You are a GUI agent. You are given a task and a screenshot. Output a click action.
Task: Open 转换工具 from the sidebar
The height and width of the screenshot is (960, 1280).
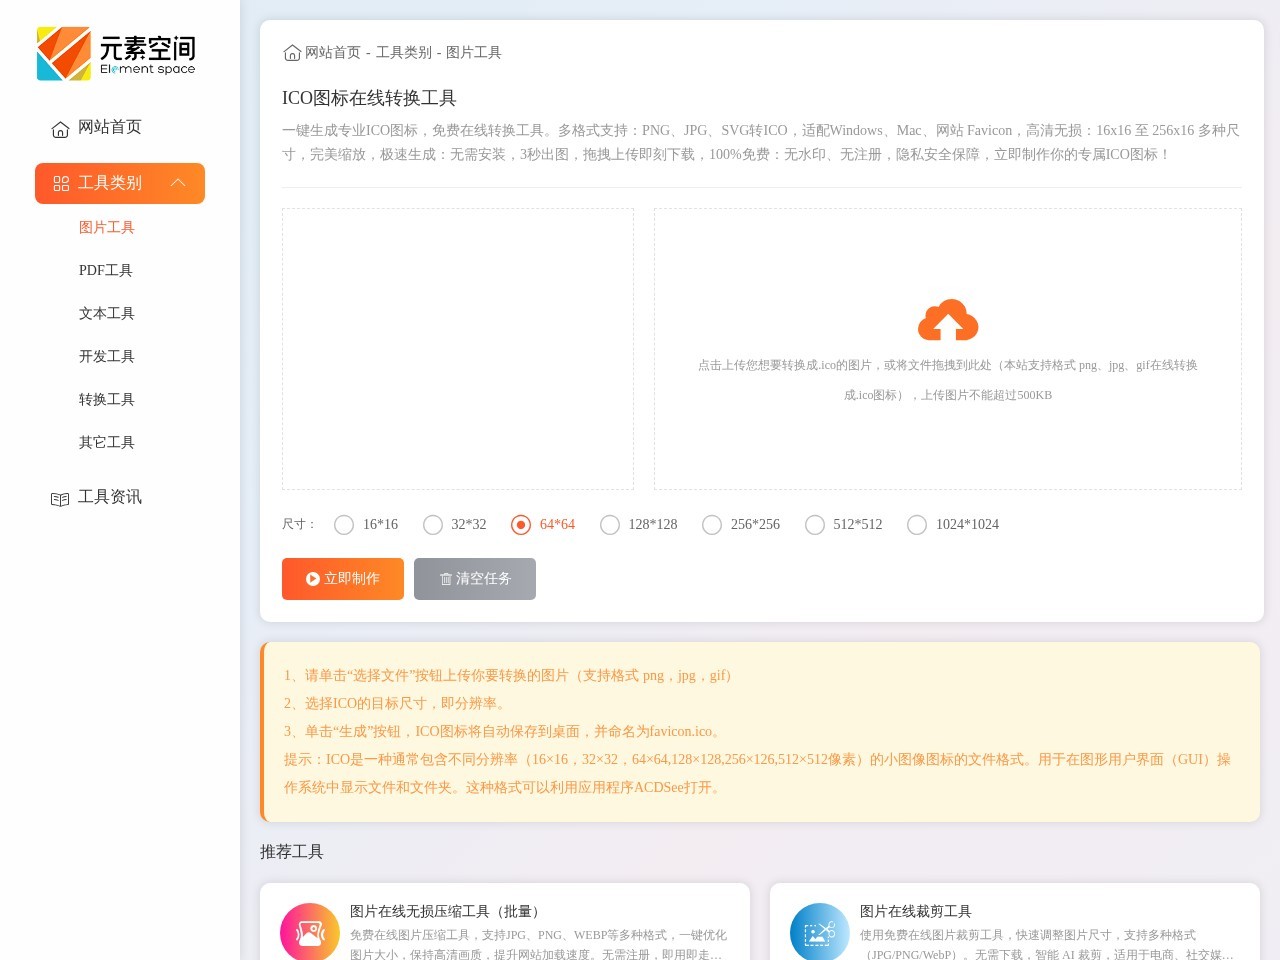107,399
